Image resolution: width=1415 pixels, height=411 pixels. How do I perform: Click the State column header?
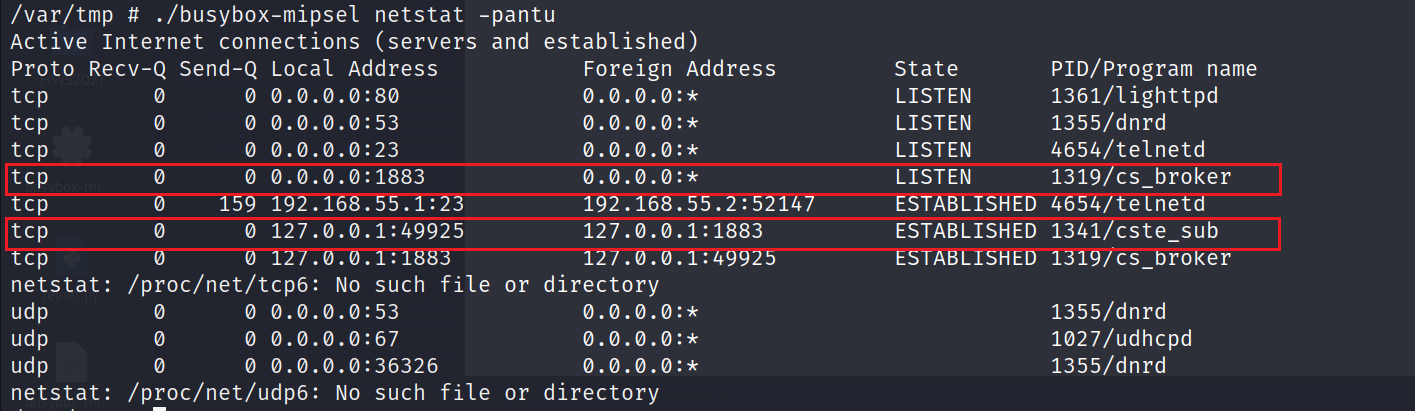[x=926, y=69]
